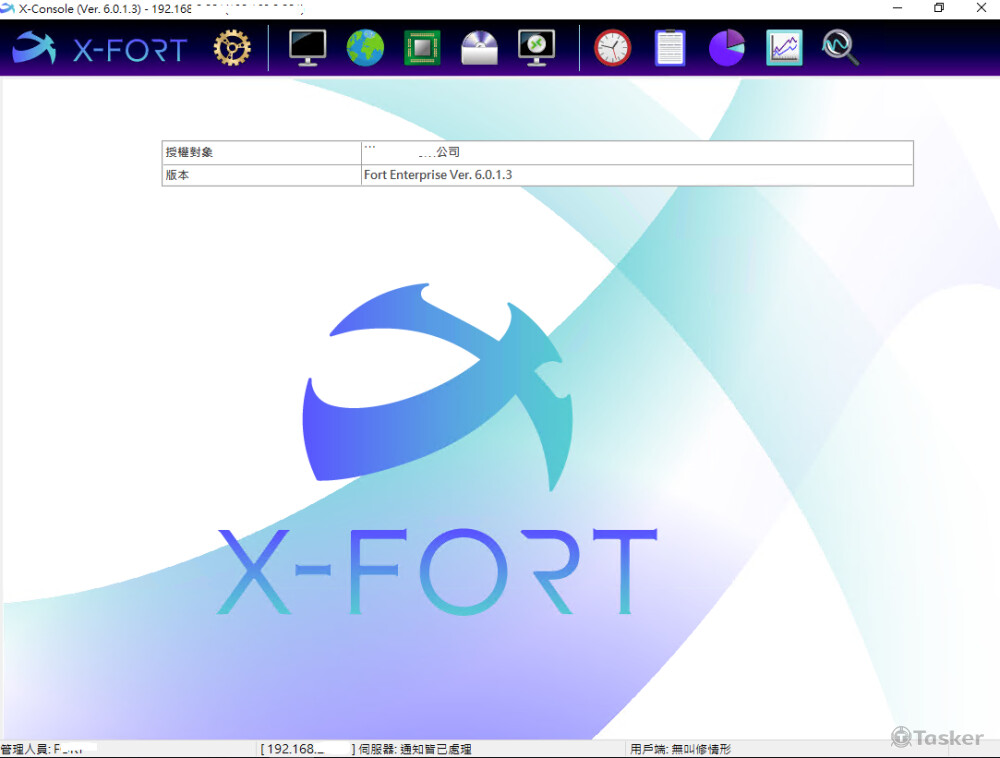Click the 版本 label cell
1000x758 pixels.
pos(261,175)
